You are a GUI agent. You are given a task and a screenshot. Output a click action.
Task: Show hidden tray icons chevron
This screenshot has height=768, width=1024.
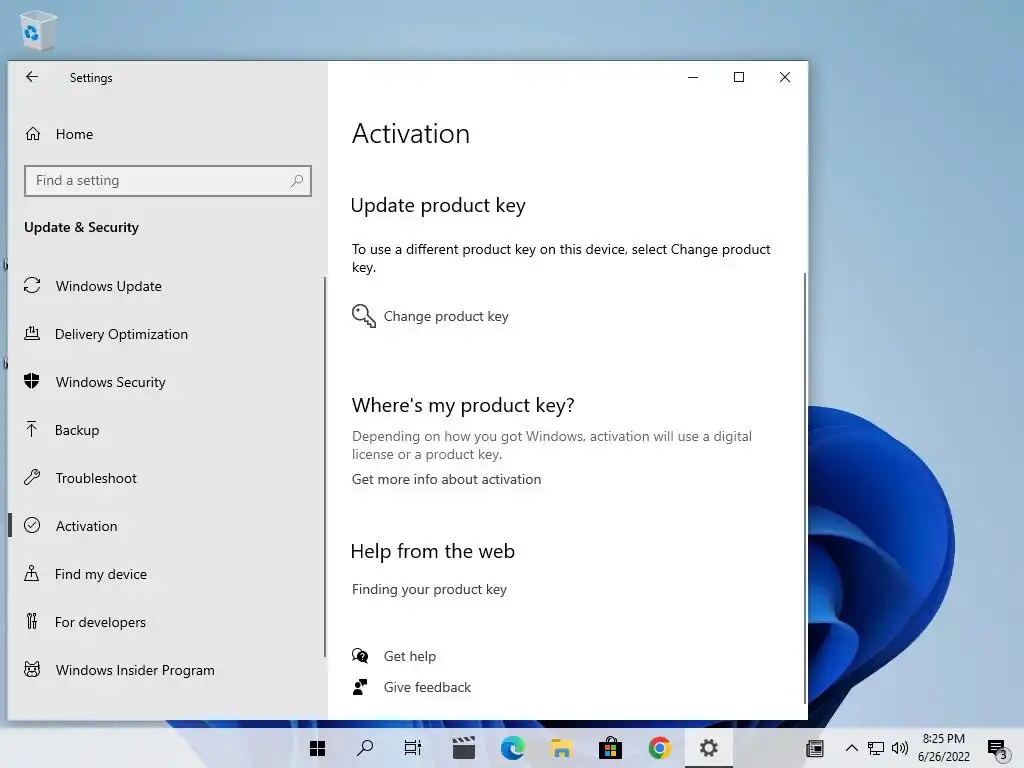click(852, 749)
